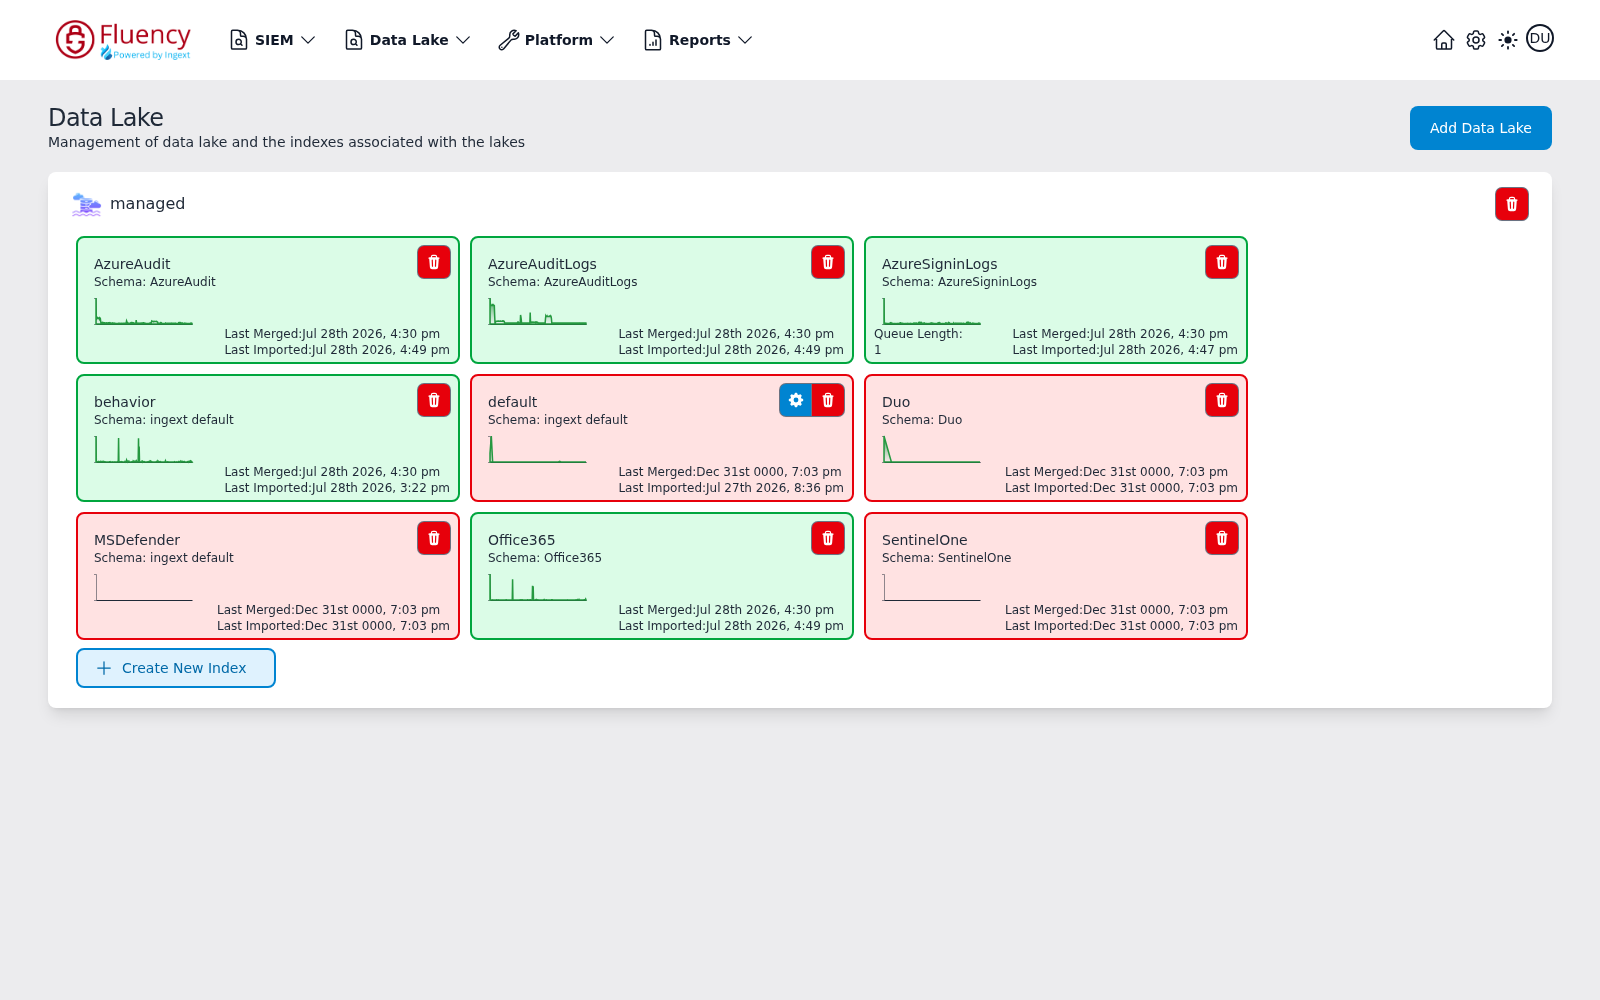Select the AzureAuditLogs index title

542,264
